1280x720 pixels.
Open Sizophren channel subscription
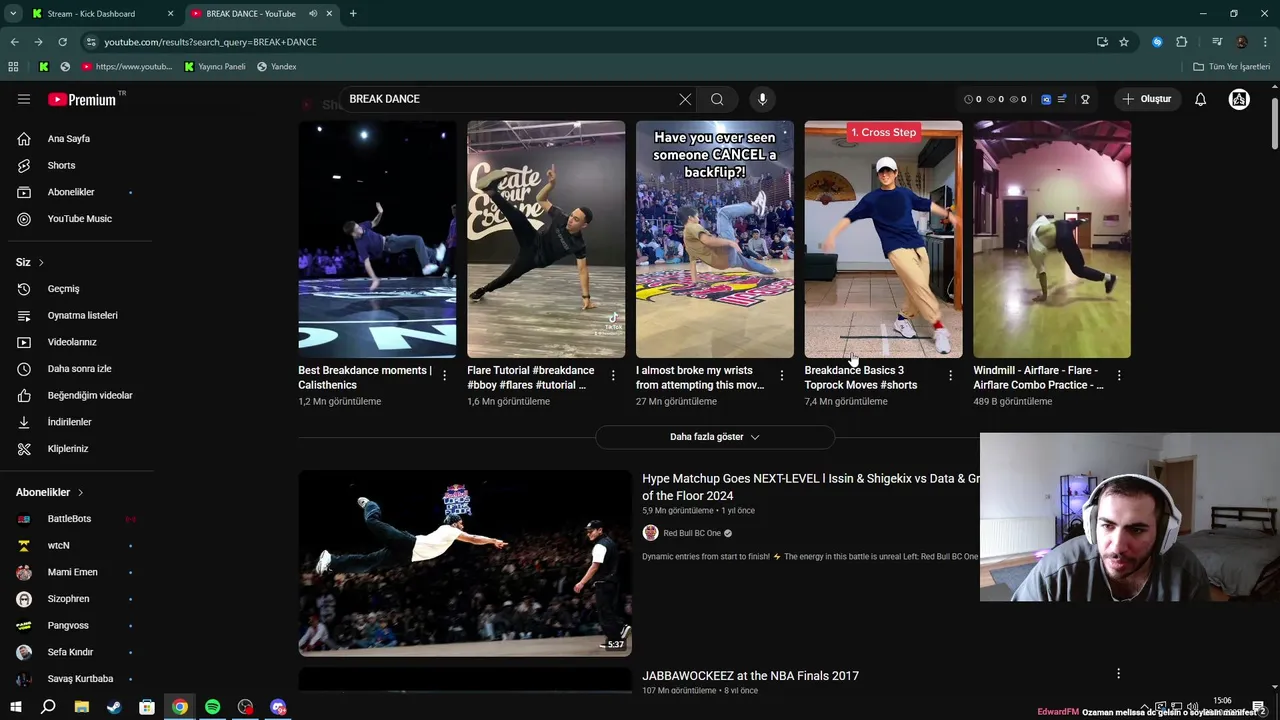(x=69, y=599)
